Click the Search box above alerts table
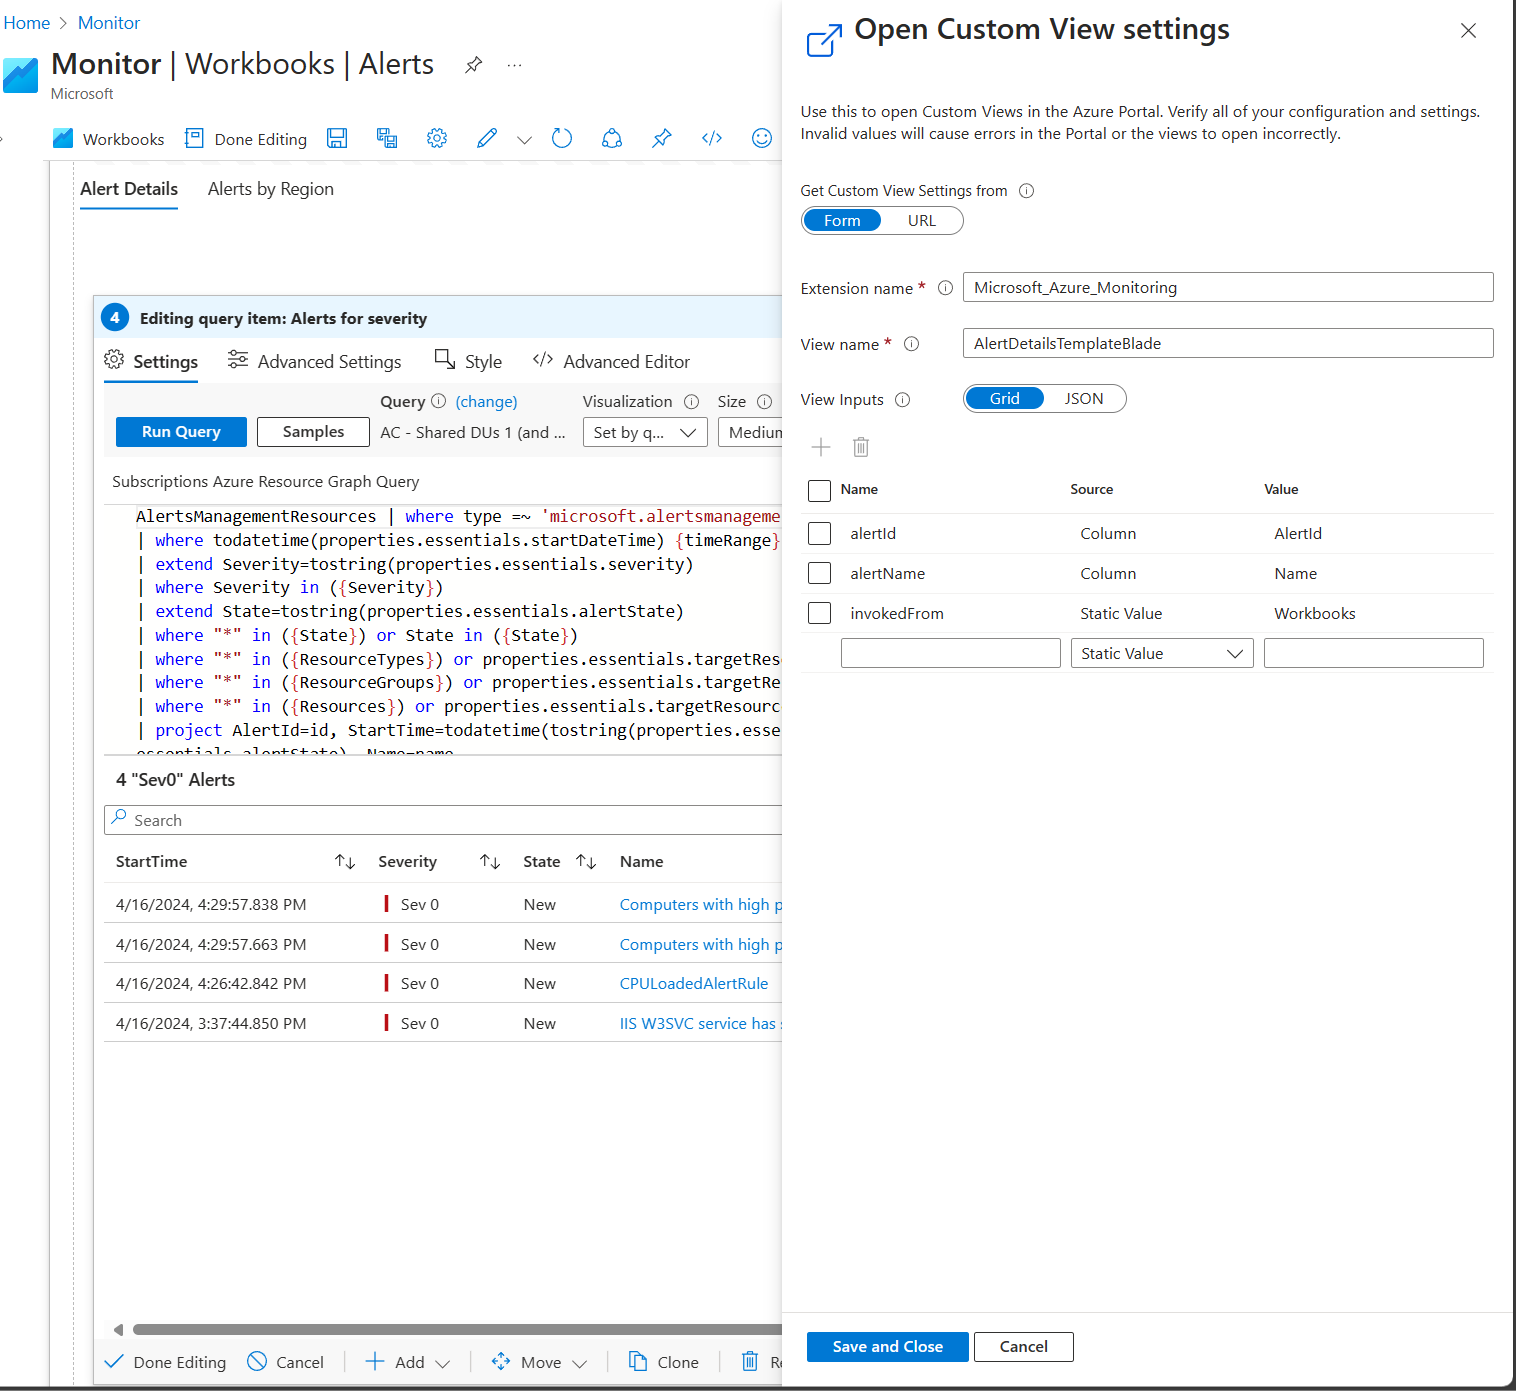The height and width of the screenshot is (1391, 1516). click(443, 820)
